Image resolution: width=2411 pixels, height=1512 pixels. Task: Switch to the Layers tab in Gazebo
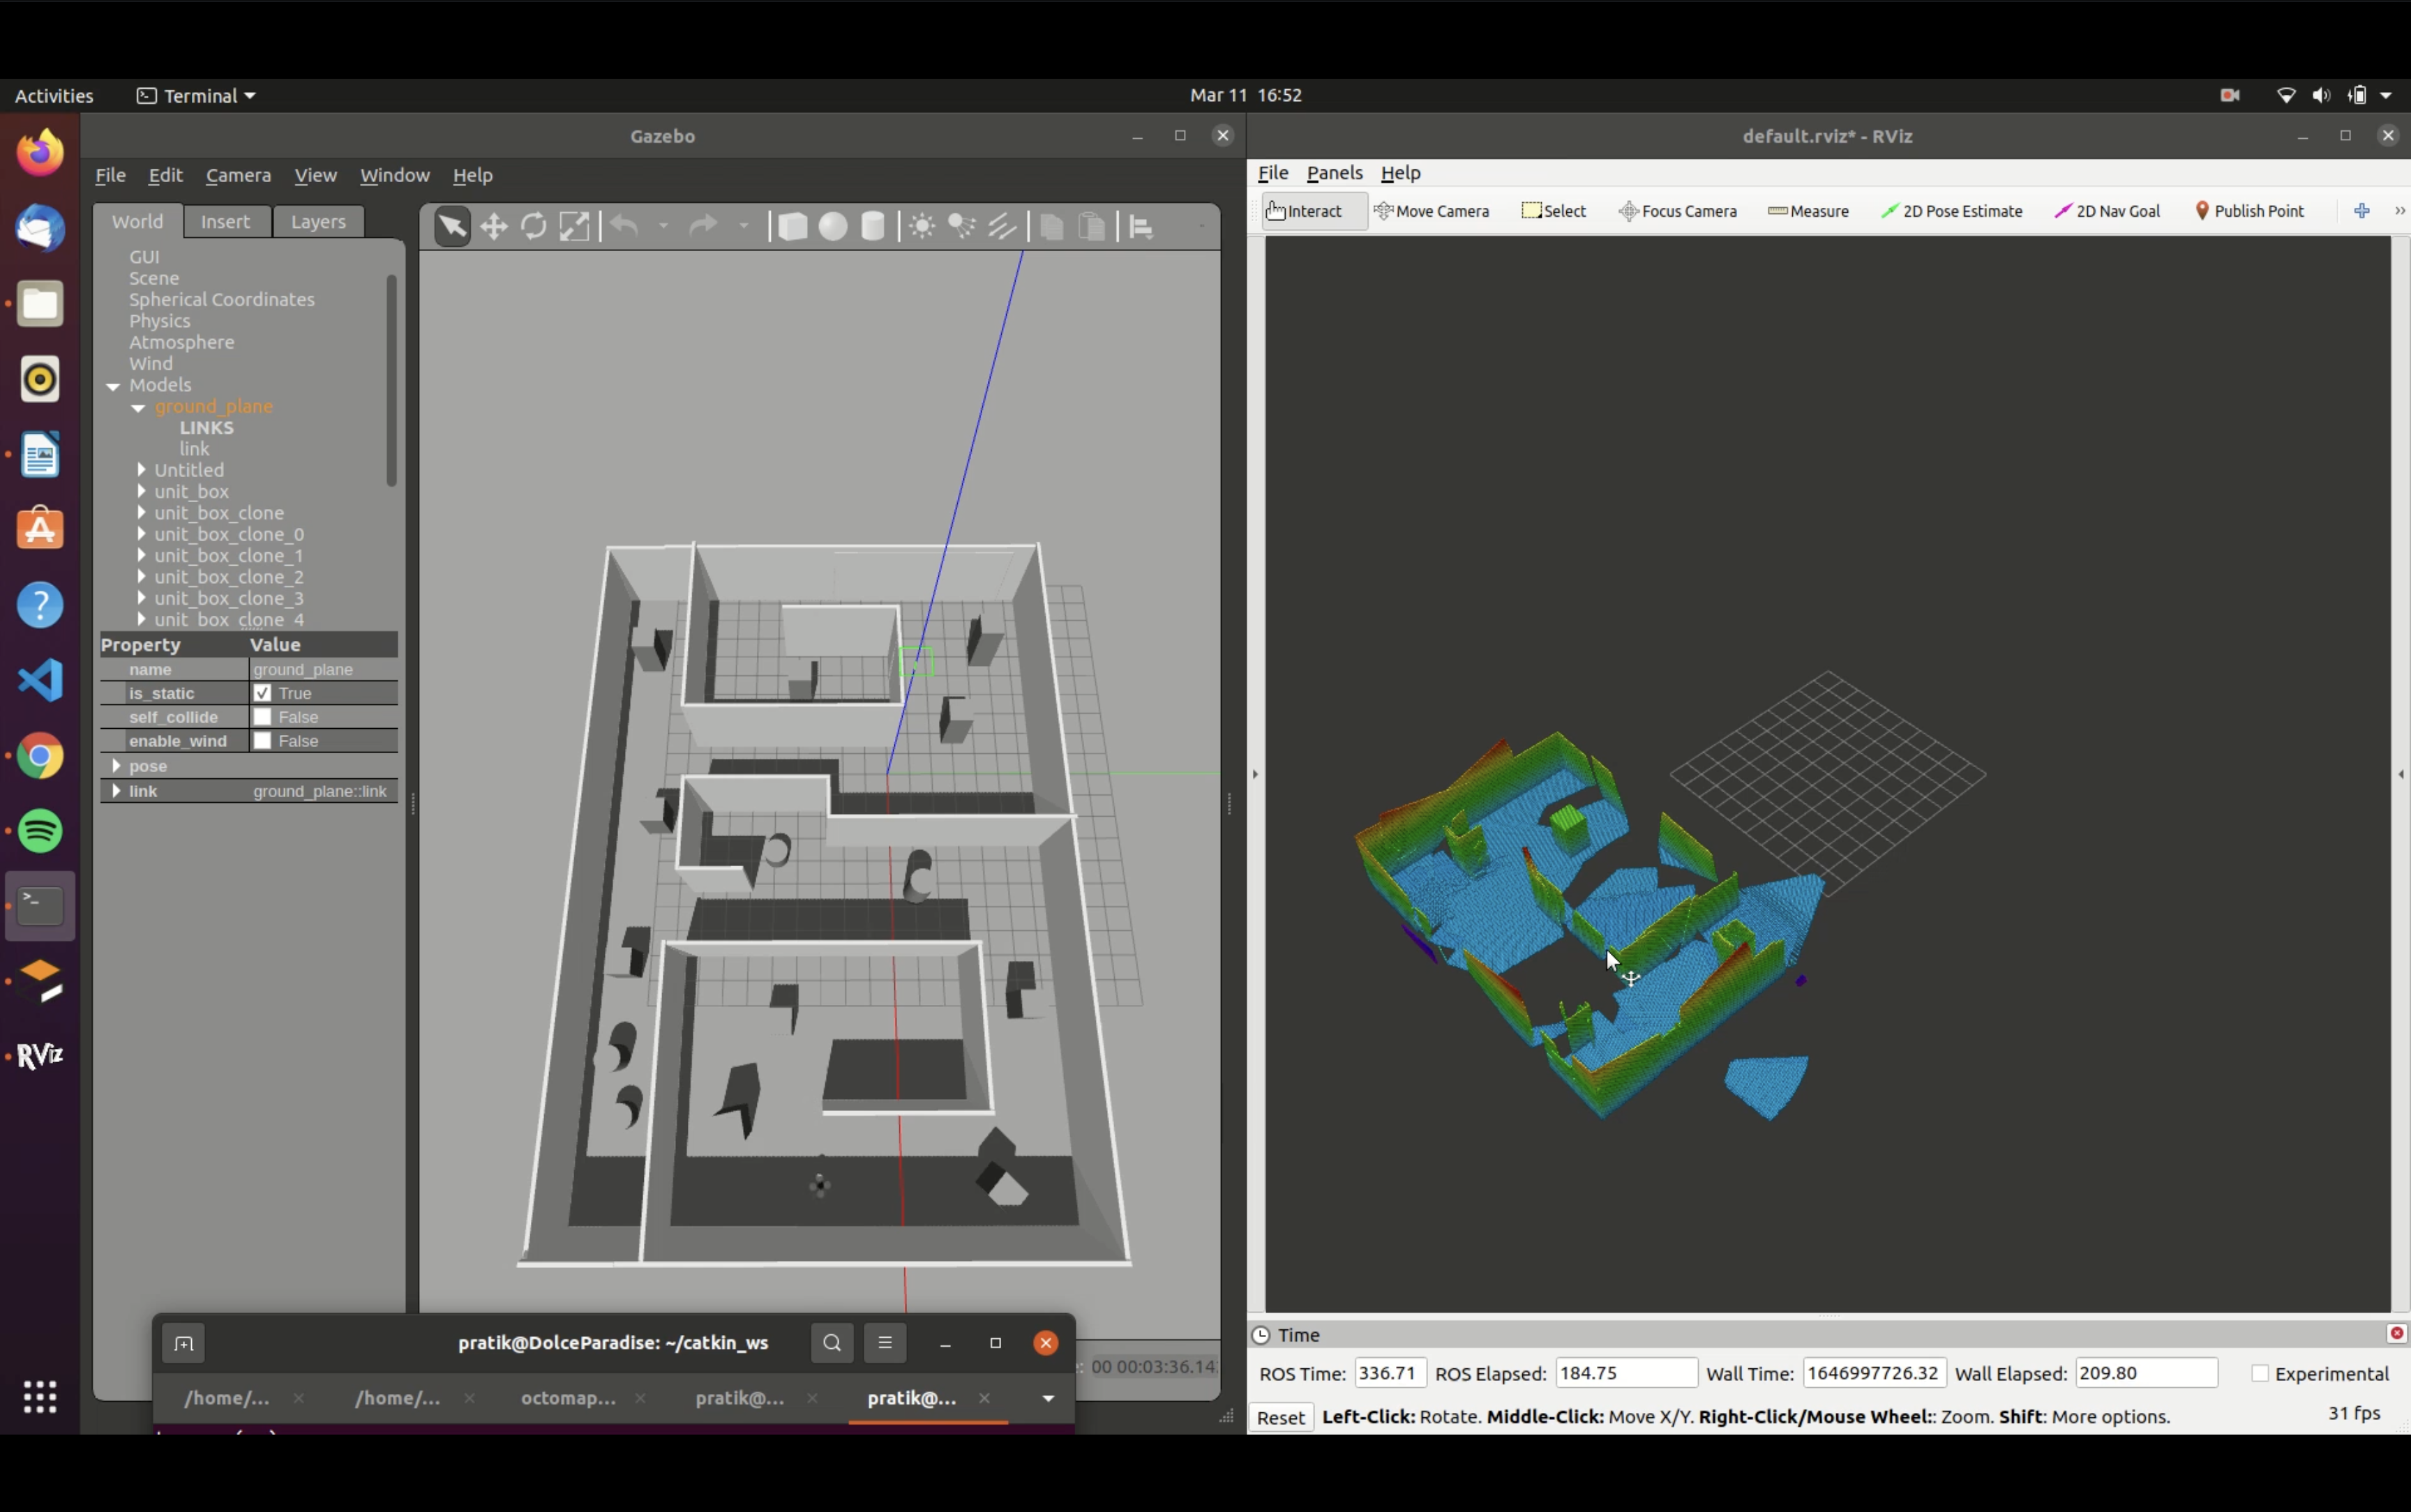point(318,222)
